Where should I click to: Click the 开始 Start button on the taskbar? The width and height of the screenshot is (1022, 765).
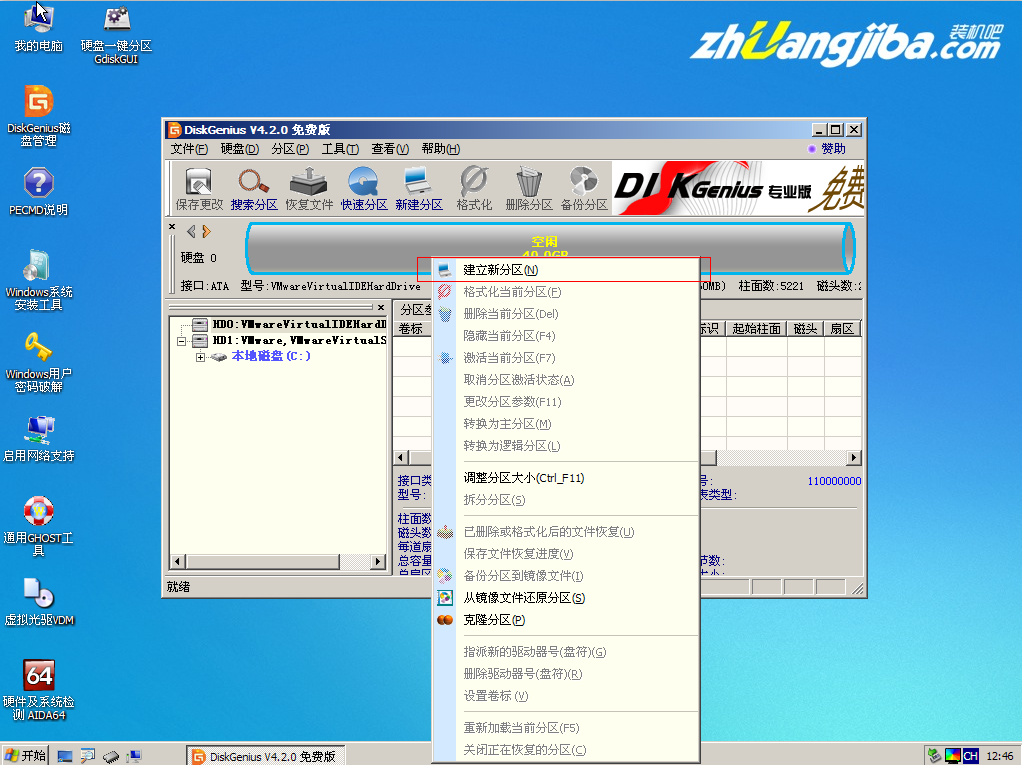25,755
